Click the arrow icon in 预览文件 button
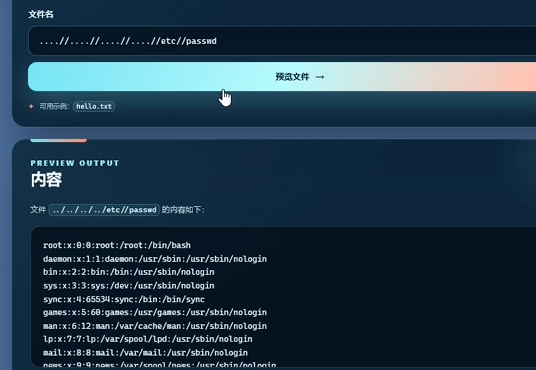This screenshot has width=536, height=370. [320, 77]
